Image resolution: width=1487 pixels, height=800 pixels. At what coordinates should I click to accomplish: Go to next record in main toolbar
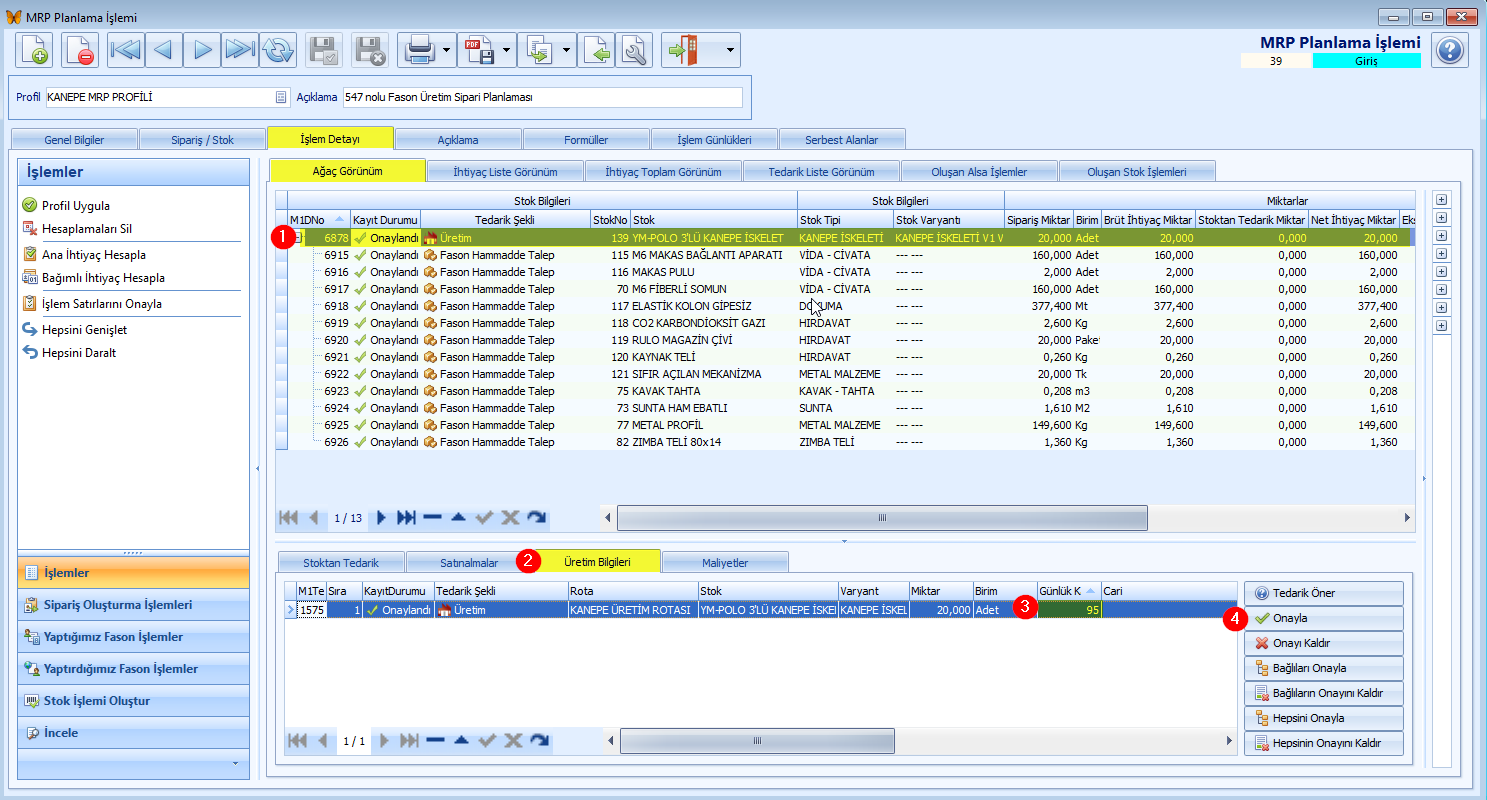[201, 49]
